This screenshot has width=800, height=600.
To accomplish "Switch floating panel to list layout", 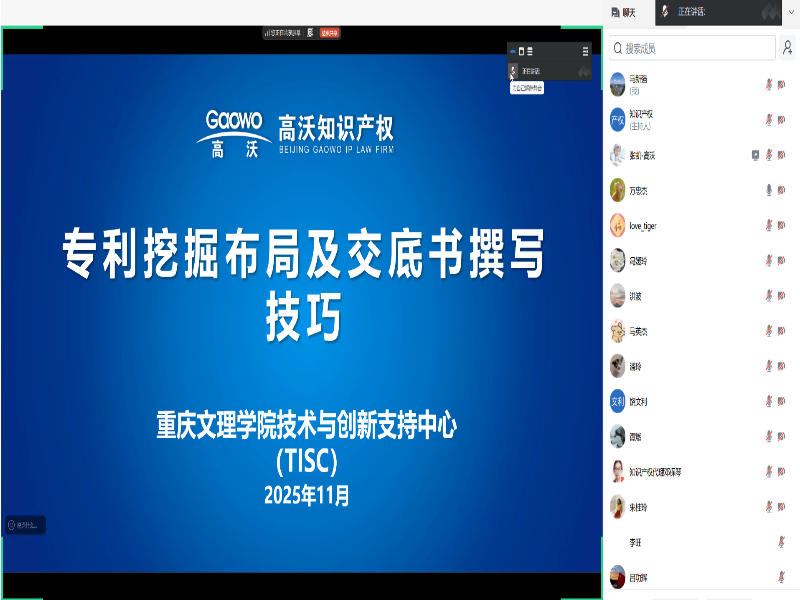I will point(530,51).
